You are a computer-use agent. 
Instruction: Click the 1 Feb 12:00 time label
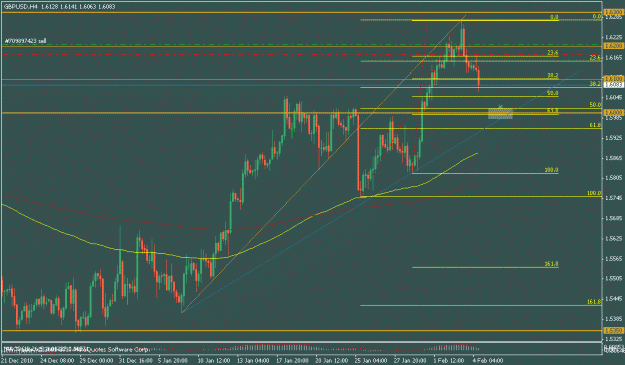click(449, 361)
